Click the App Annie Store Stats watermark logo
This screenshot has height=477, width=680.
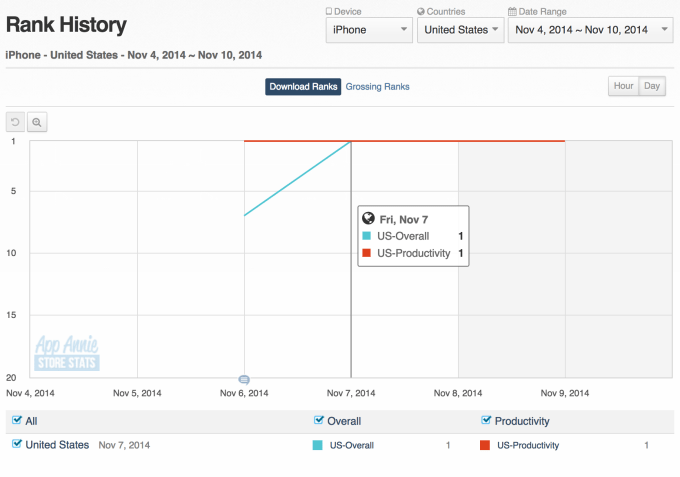click(x=67, y=353)
